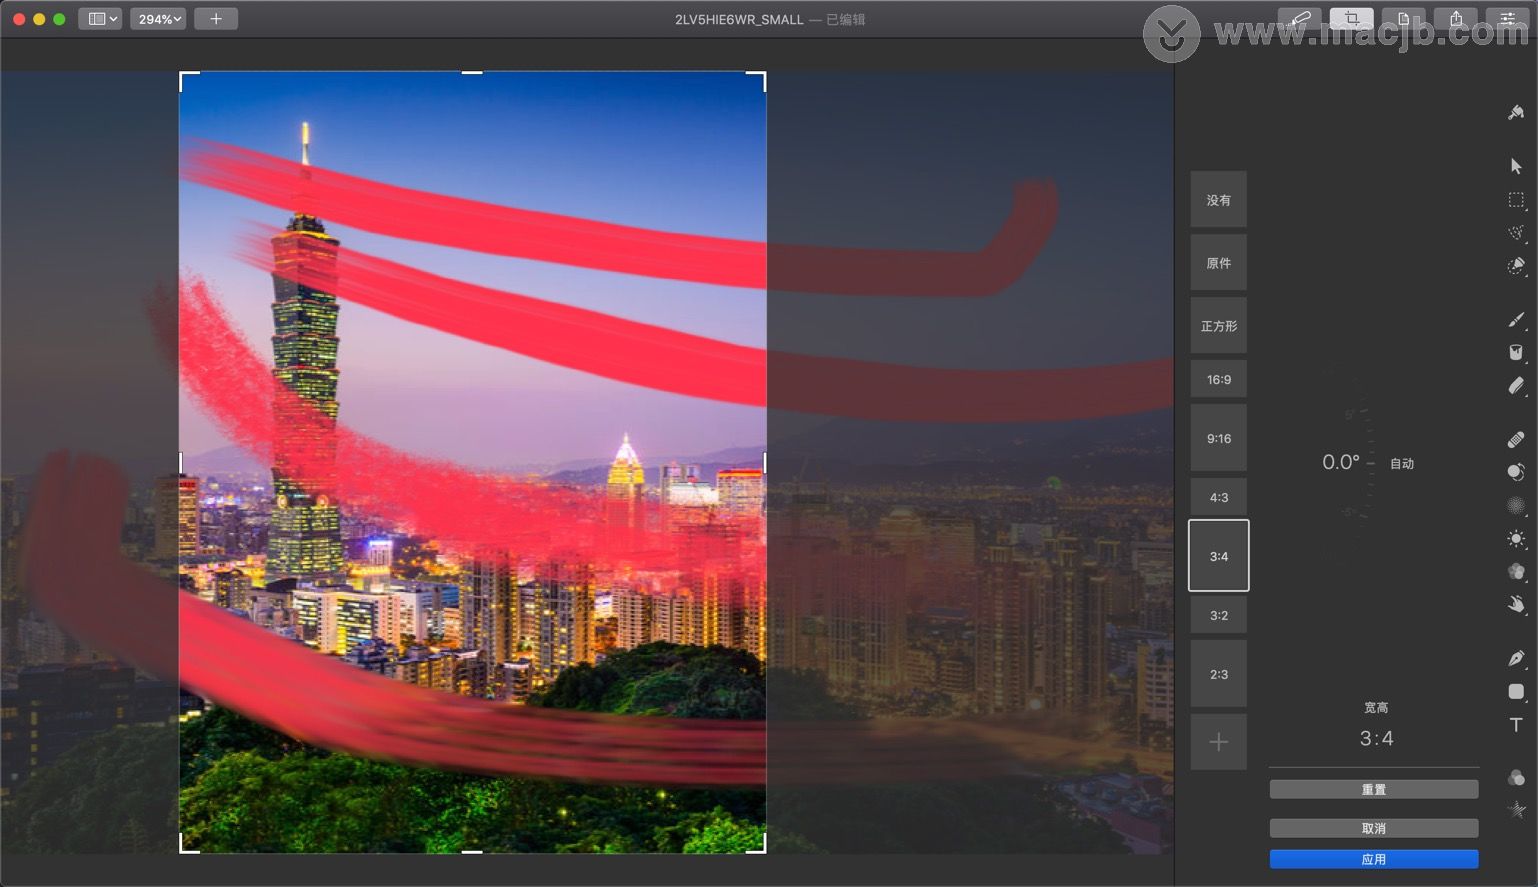Choose the 3:2 crop preset
The image size is (1538, 887).
pos(1218,615)
